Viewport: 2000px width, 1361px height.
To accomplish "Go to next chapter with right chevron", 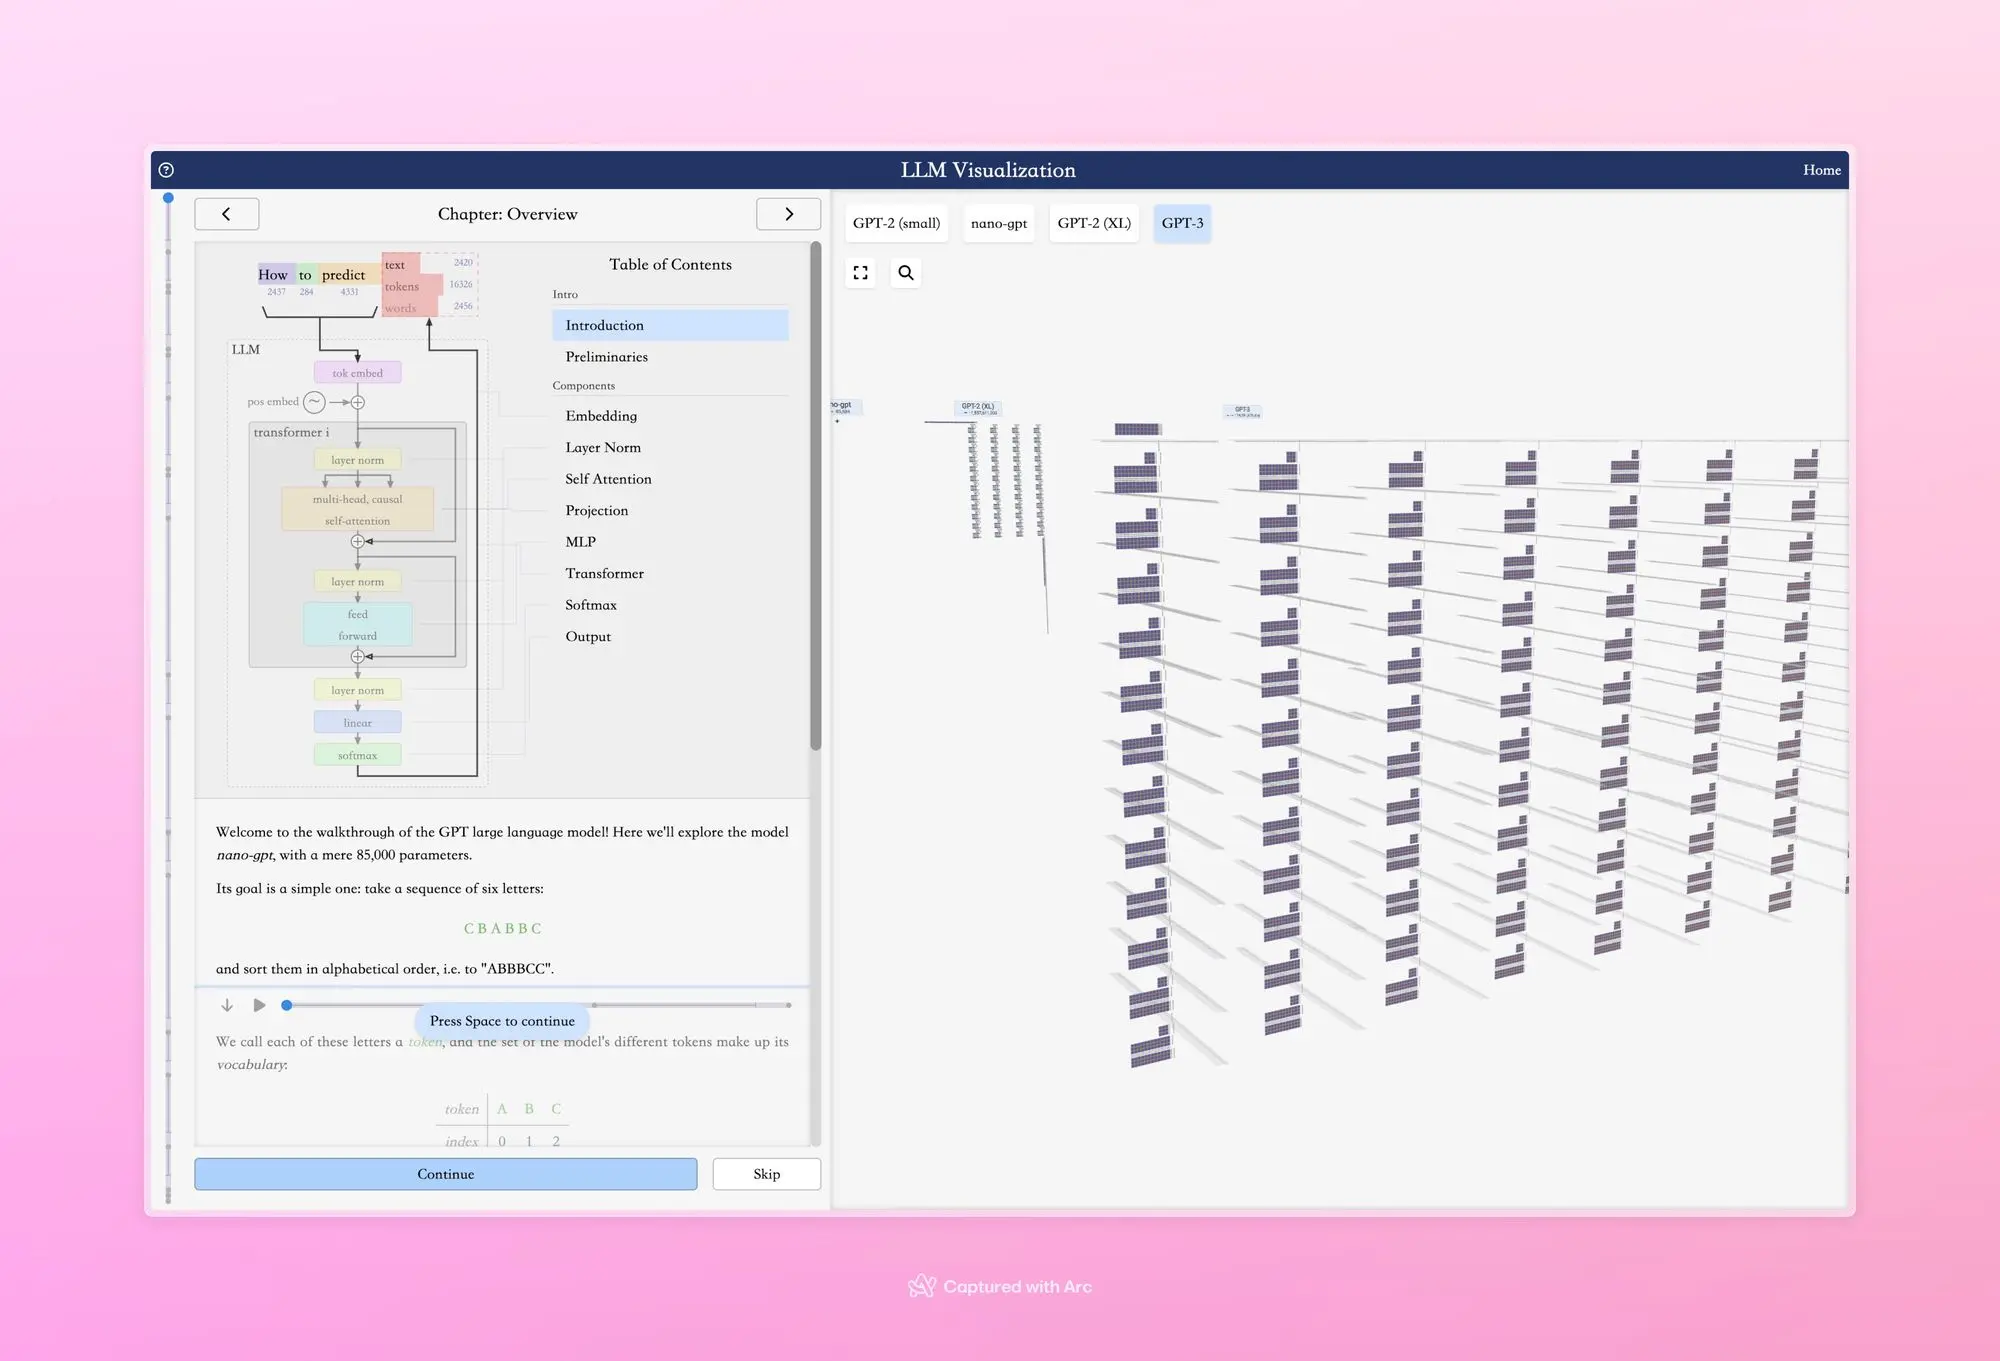I will [x=788, y=214].
